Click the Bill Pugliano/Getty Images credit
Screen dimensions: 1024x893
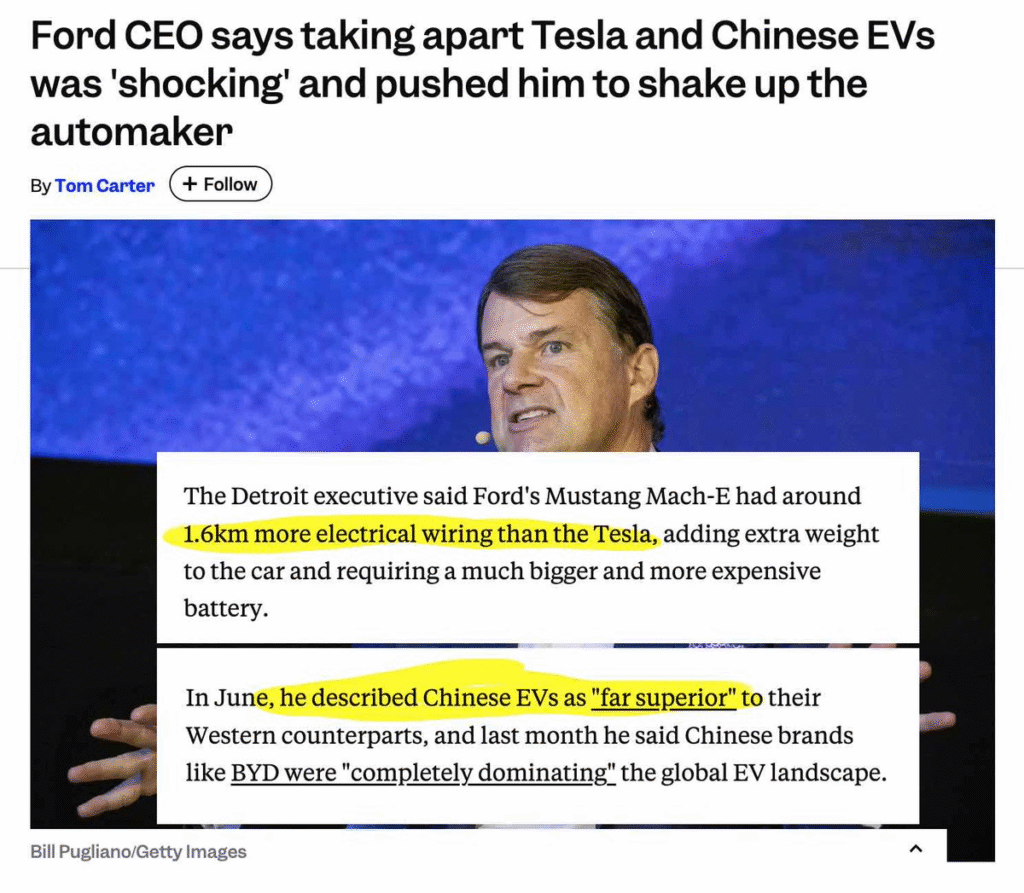tap(137, 851)
